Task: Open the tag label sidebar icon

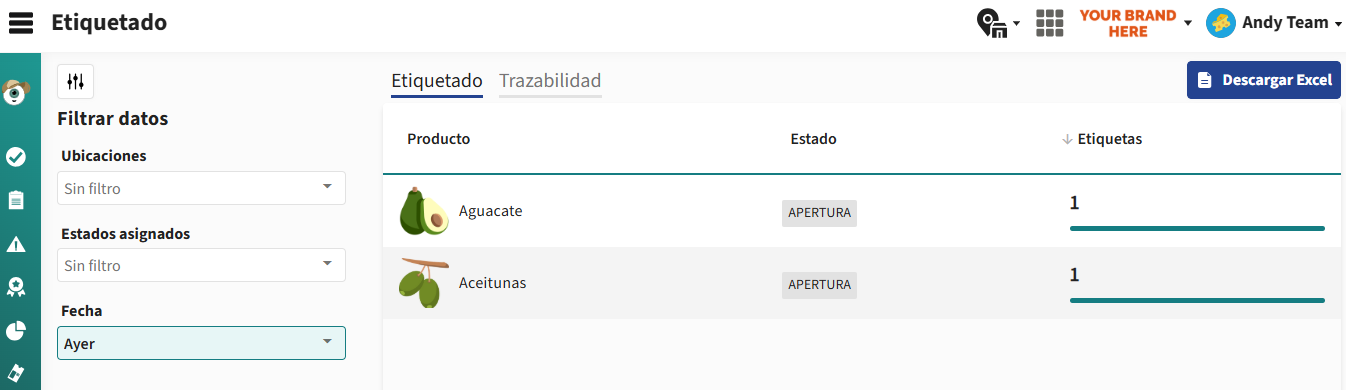Action: [x=16, y=374]
